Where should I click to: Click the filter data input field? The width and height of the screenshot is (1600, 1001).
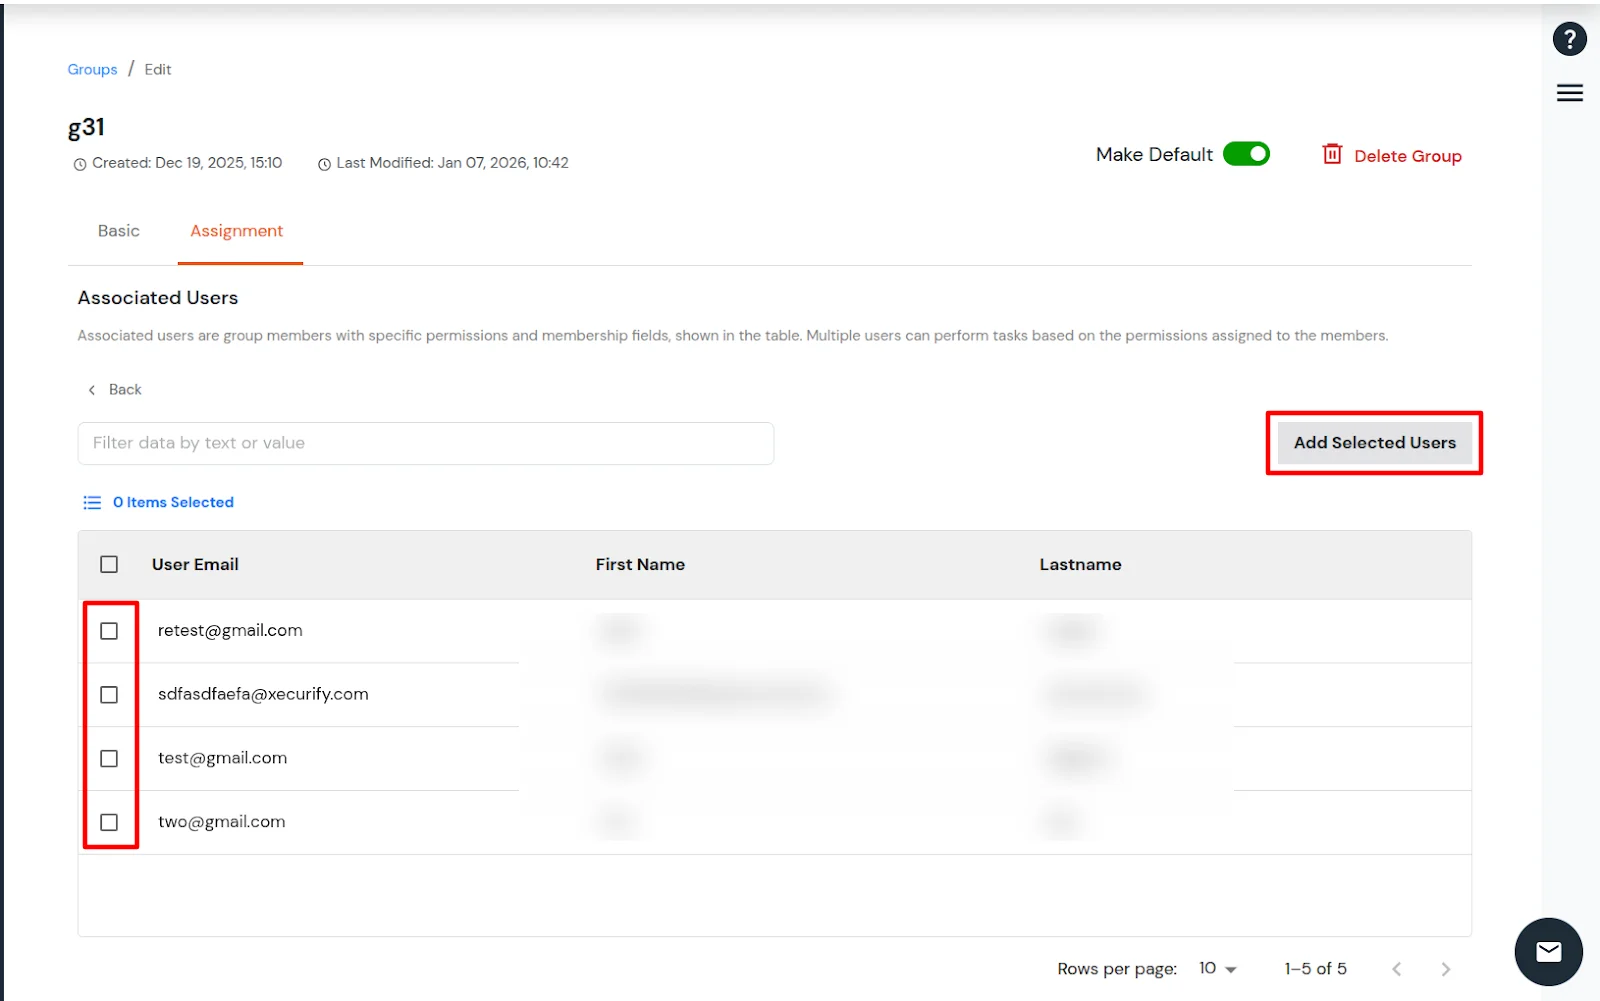(x=425, y=443)
